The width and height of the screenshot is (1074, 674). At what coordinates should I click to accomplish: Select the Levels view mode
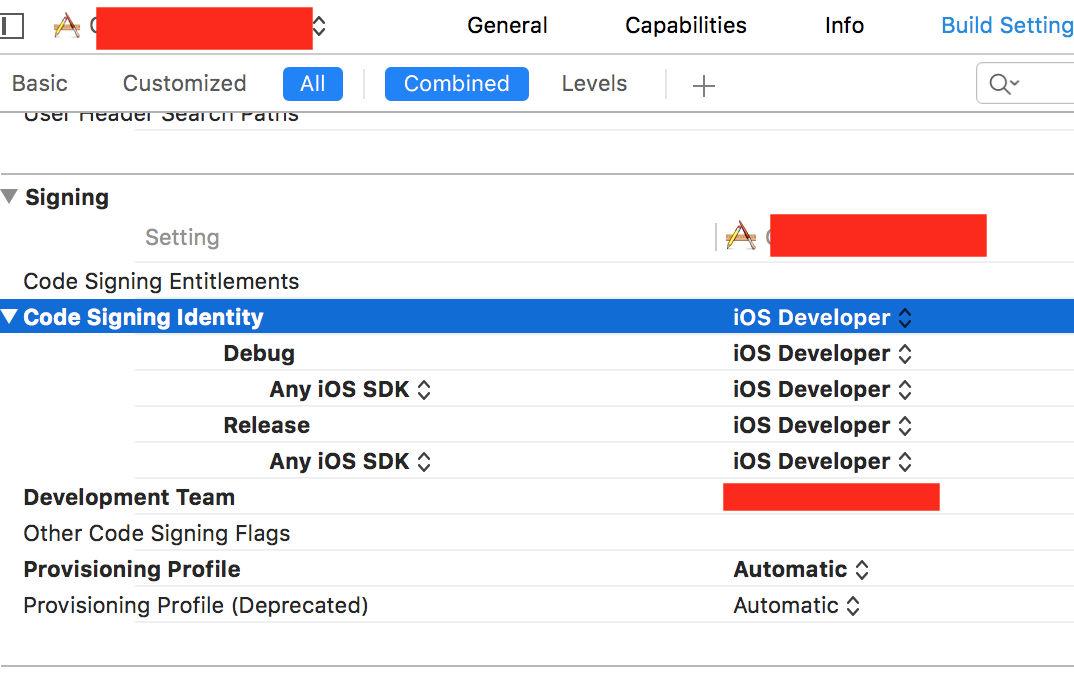(594, 84)
